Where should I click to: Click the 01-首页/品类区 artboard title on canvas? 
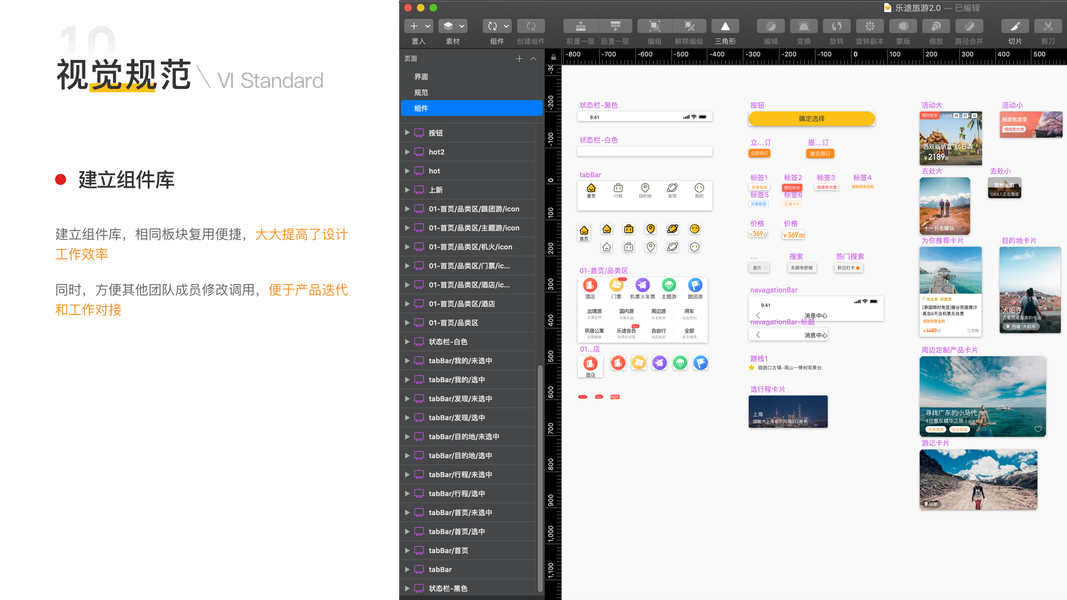point(604,271)
